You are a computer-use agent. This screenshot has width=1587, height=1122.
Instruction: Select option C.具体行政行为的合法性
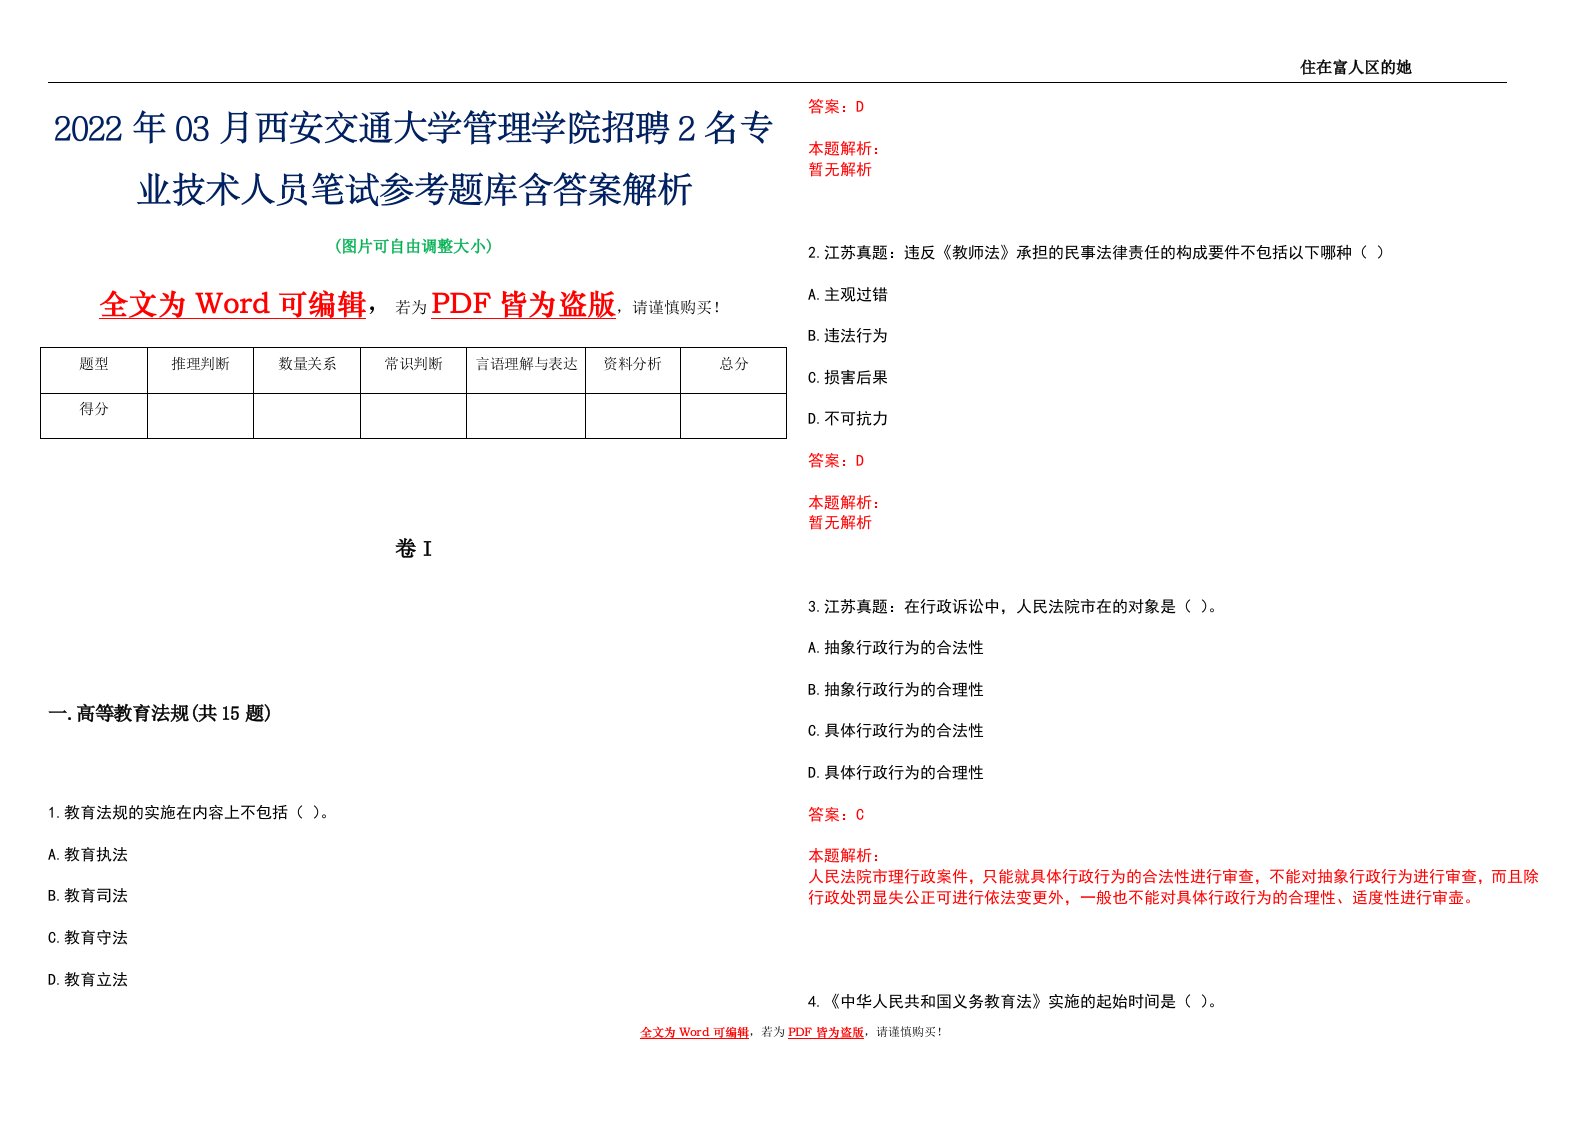coord(896,731)
